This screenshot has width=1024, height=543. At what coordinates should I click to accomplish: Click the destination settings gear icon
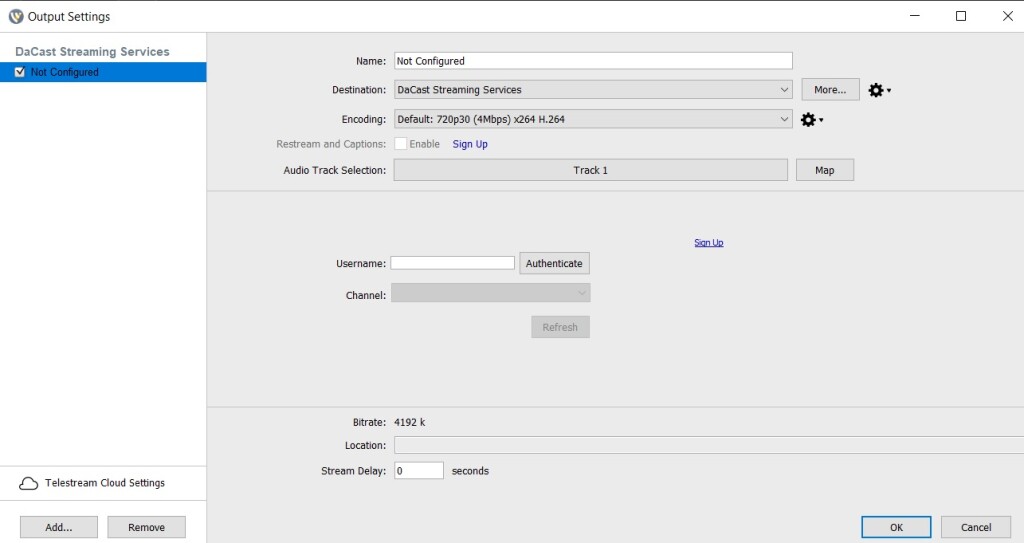tap(877, 90)
